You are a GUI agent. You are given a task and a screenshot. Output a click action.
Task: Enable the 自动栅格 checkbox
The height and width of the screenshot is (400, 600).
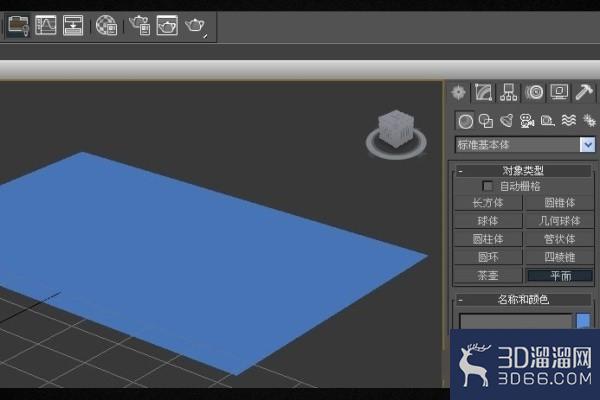(x=488, y=186)
